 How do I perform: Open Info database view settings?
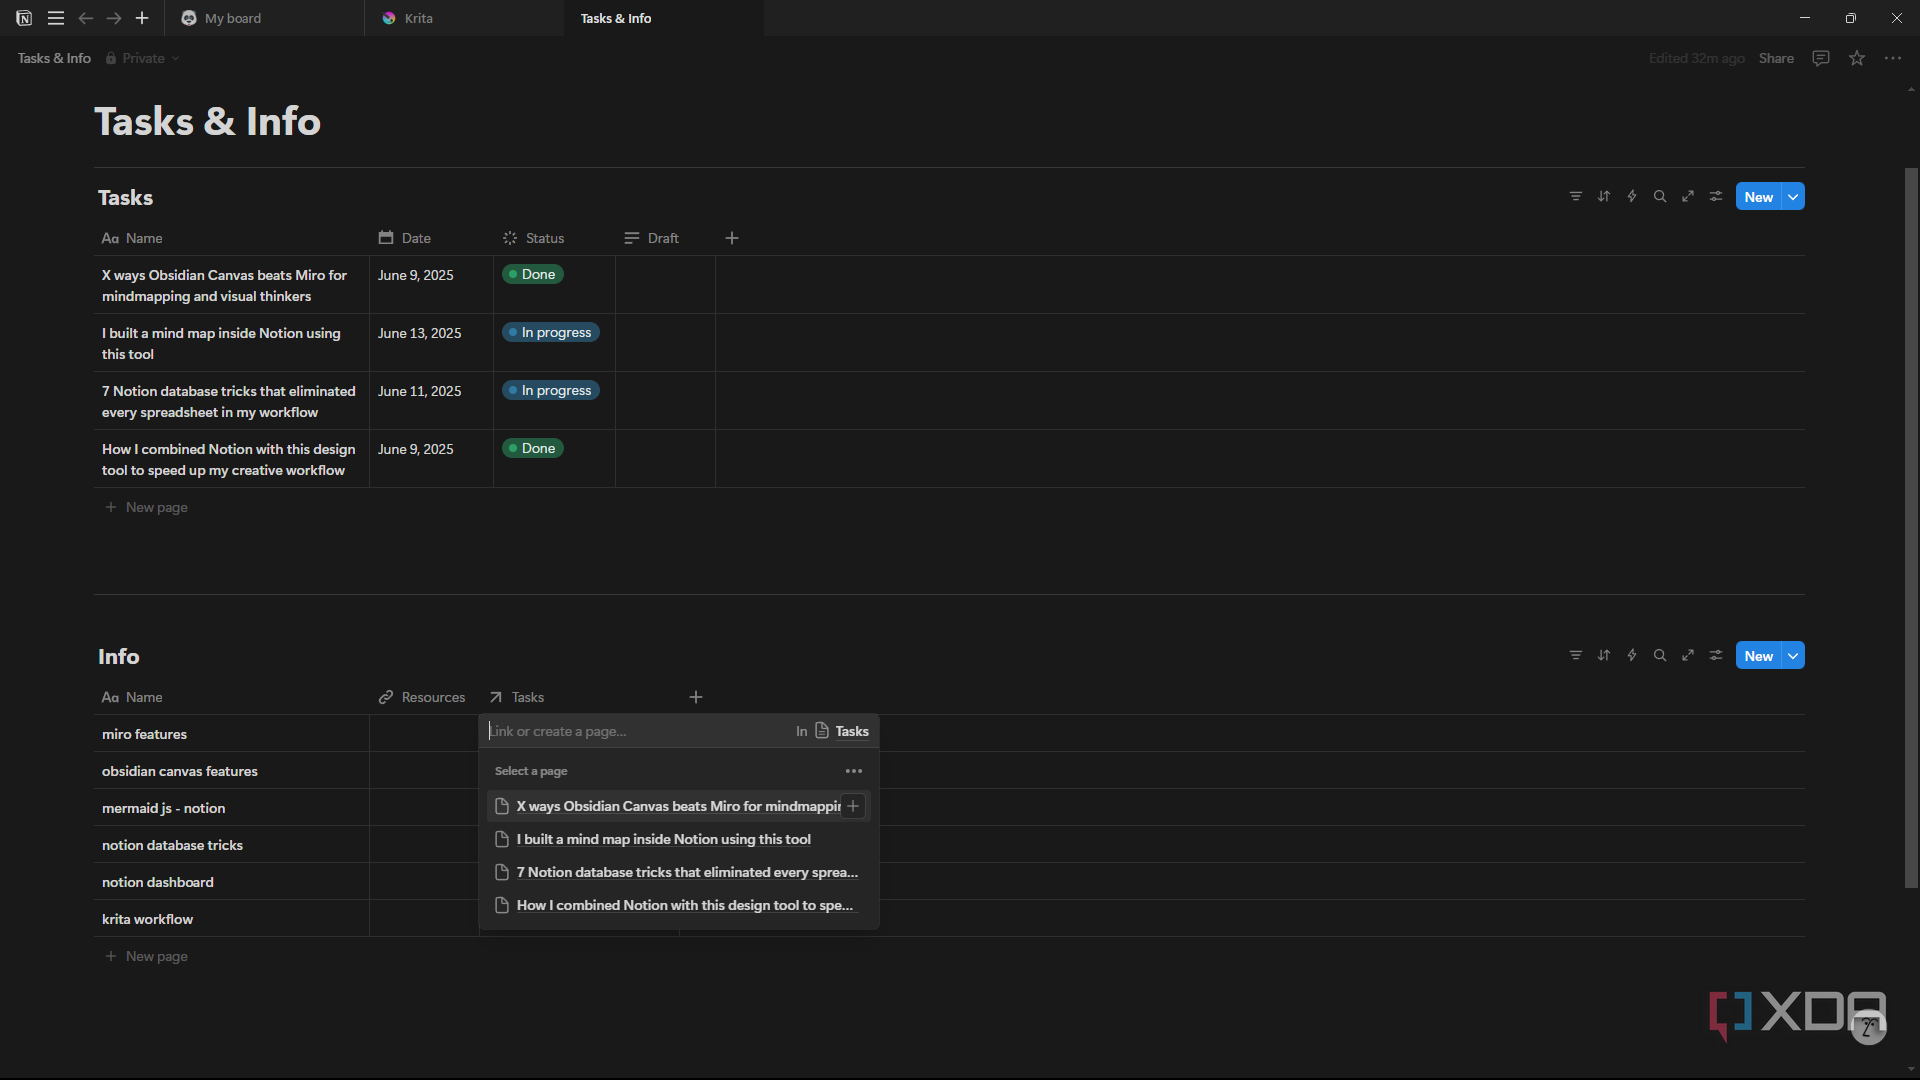[x=1716, y=656]
